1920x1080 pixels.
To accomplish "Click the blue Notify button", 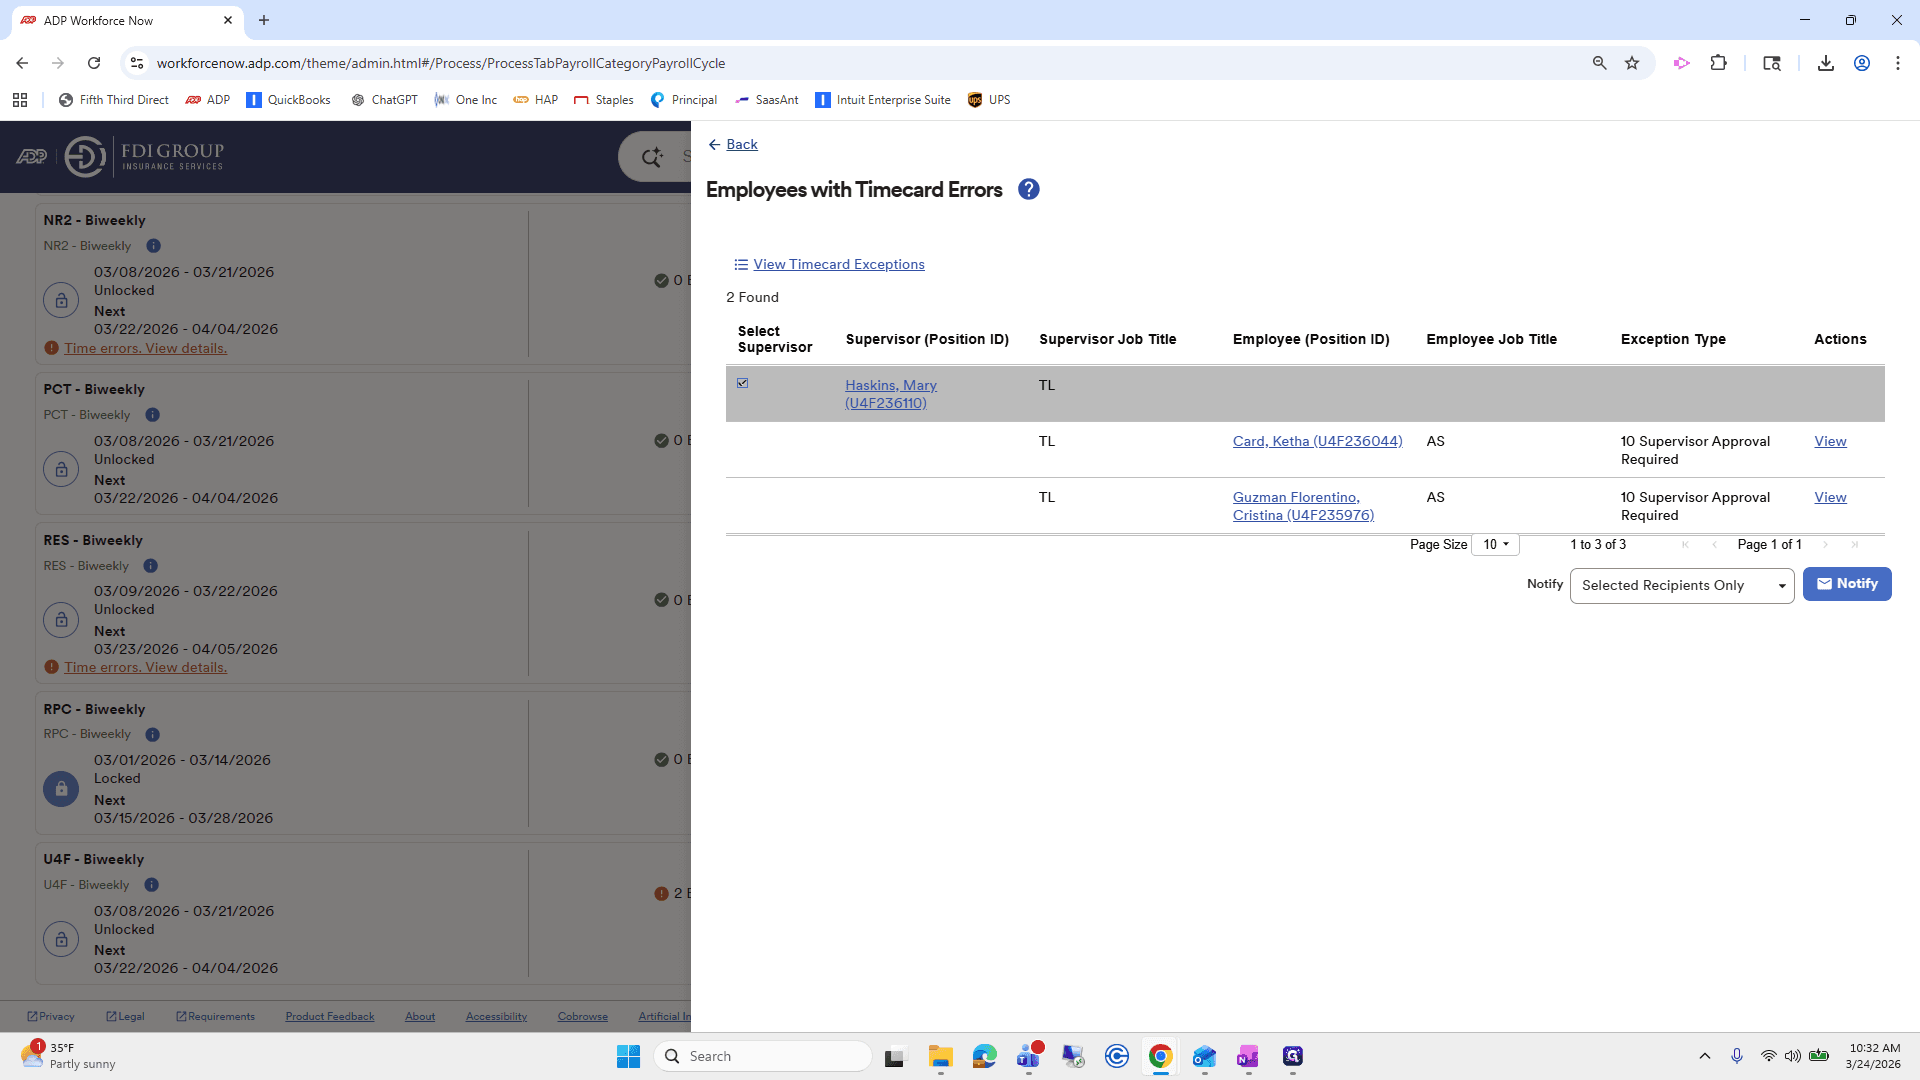I will click(1847, 584).
